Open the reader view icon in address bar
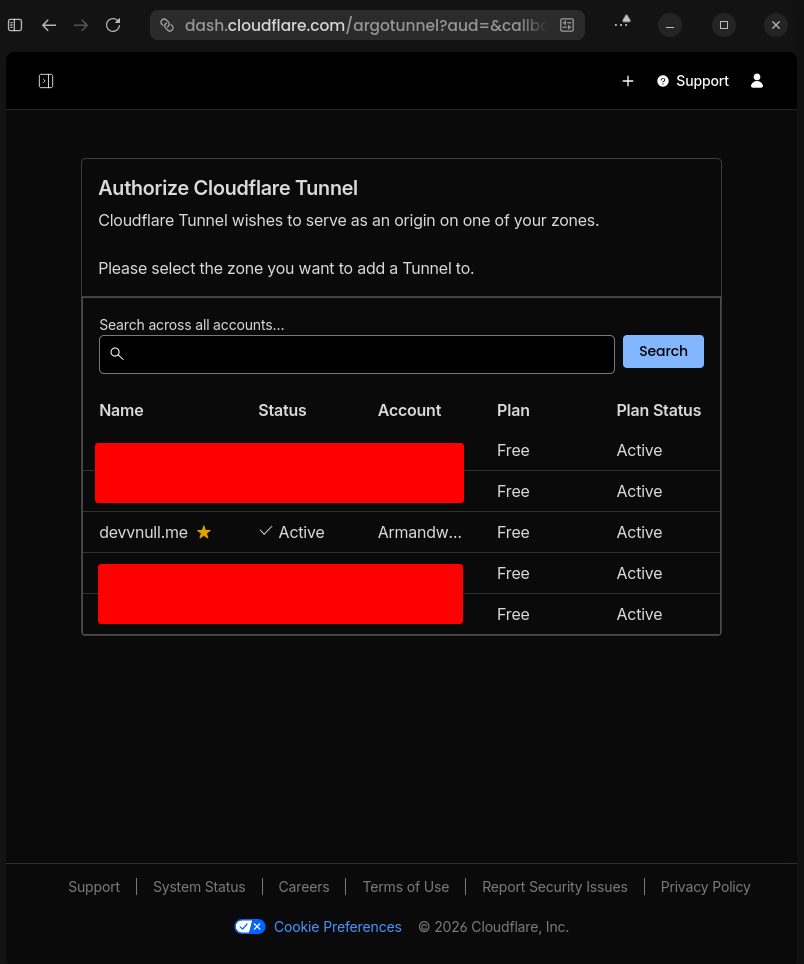Image resolution: width=804 pixels, height=964 pixels. (567, 25)
